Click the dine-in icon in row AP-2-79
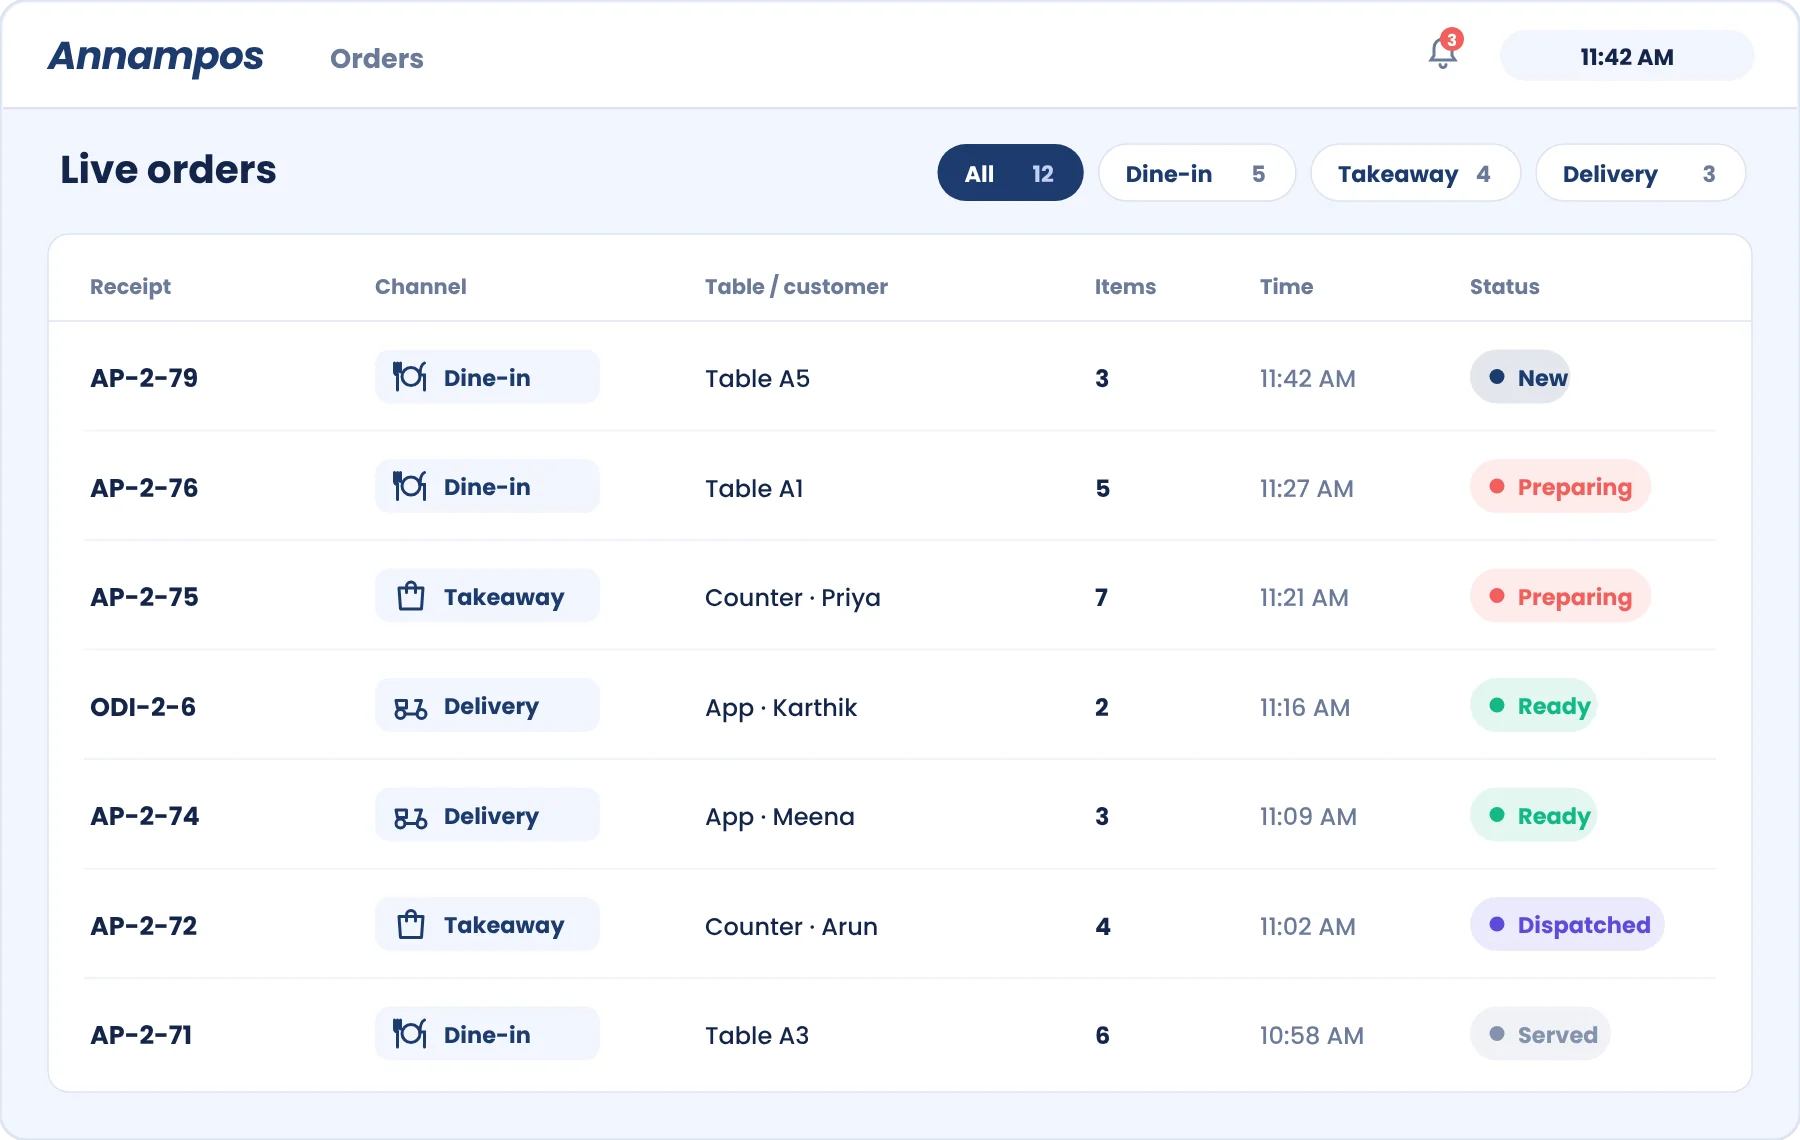 click(410, 377)
